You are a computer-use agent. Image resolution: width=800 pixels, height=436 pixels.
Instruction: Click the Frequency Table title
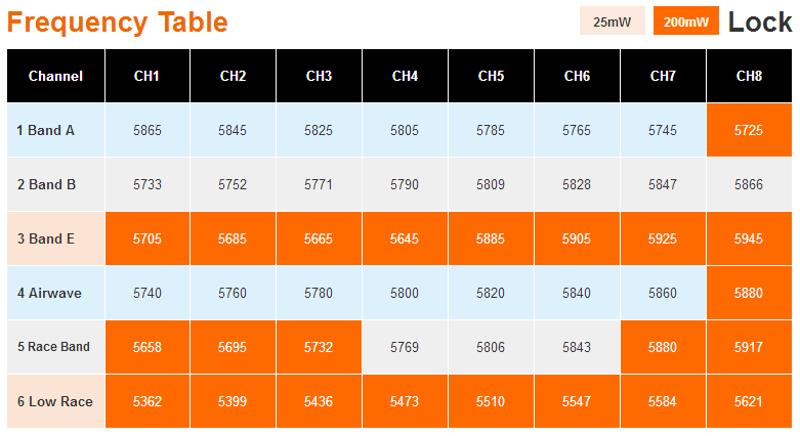pos(118,21)
